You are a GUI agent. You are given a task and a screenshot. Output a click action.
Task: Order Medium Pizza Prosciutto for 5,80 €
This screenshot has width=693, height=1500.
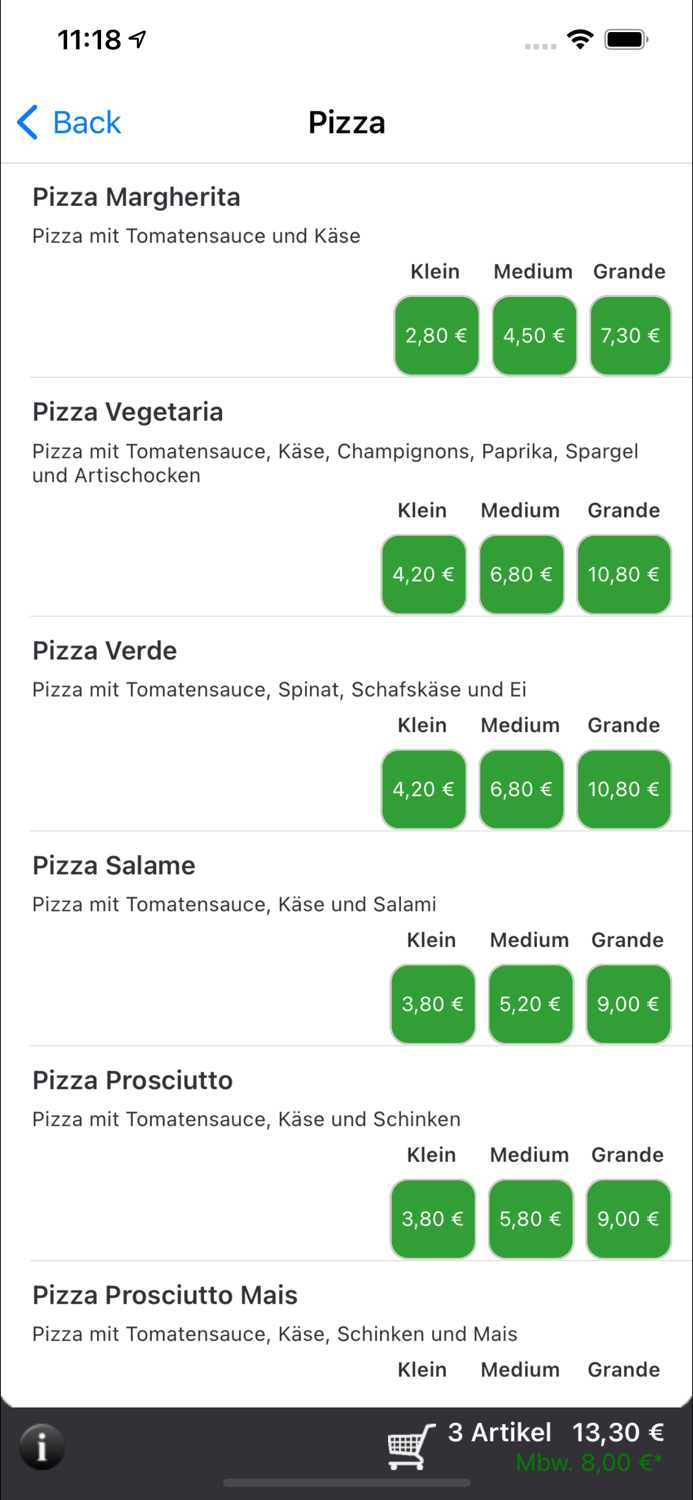coord(530,1219)
